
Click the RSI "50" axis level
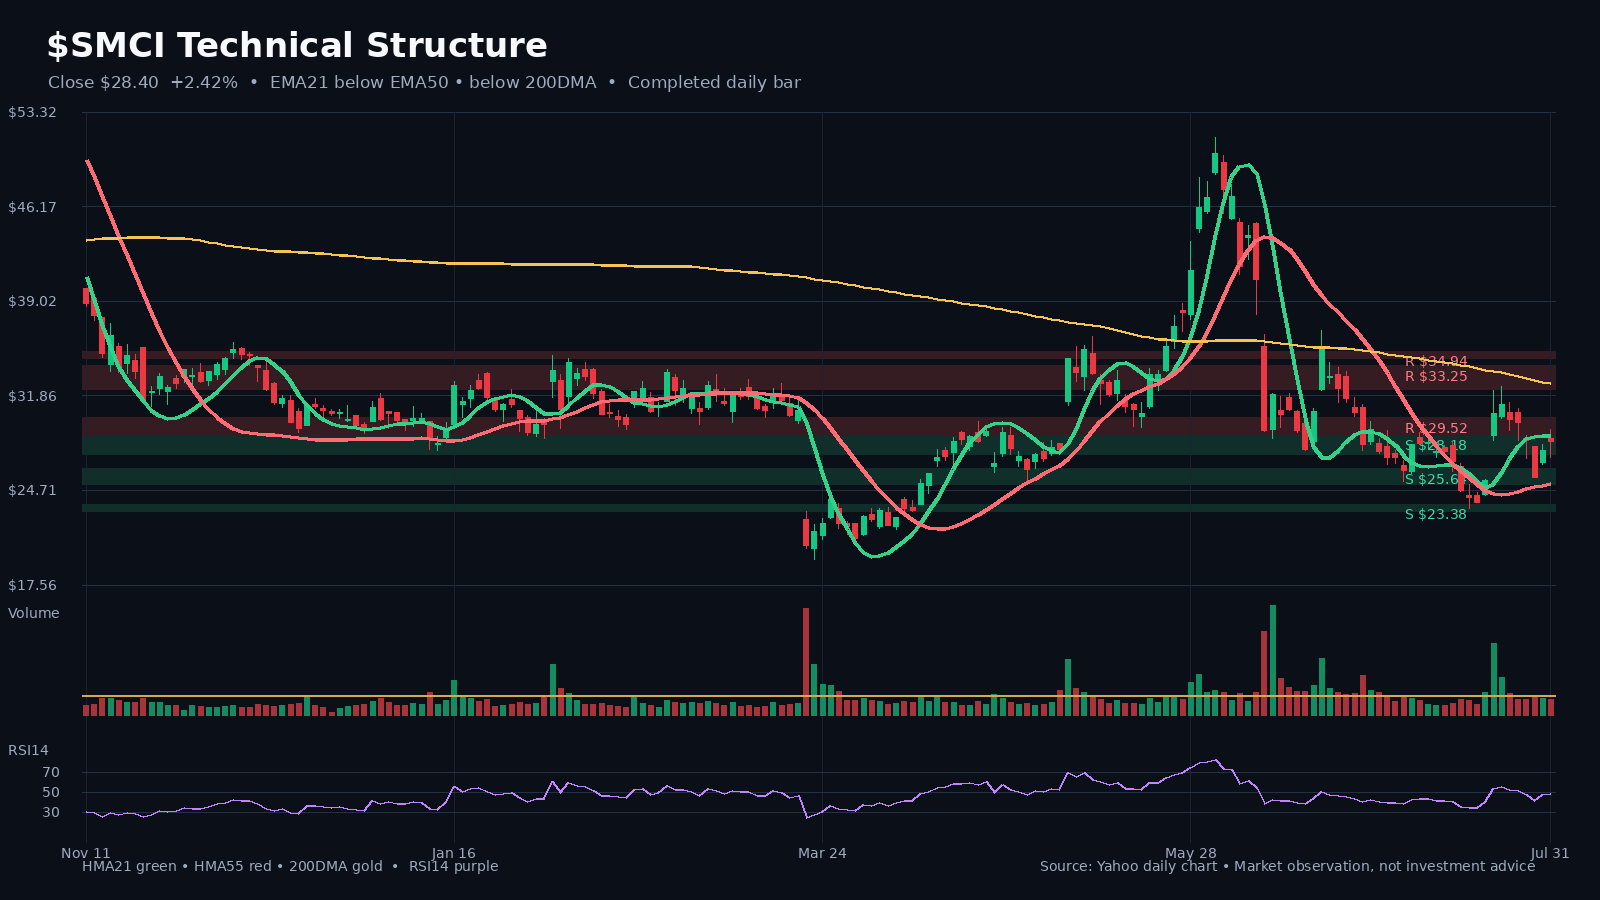coord(51,792)
